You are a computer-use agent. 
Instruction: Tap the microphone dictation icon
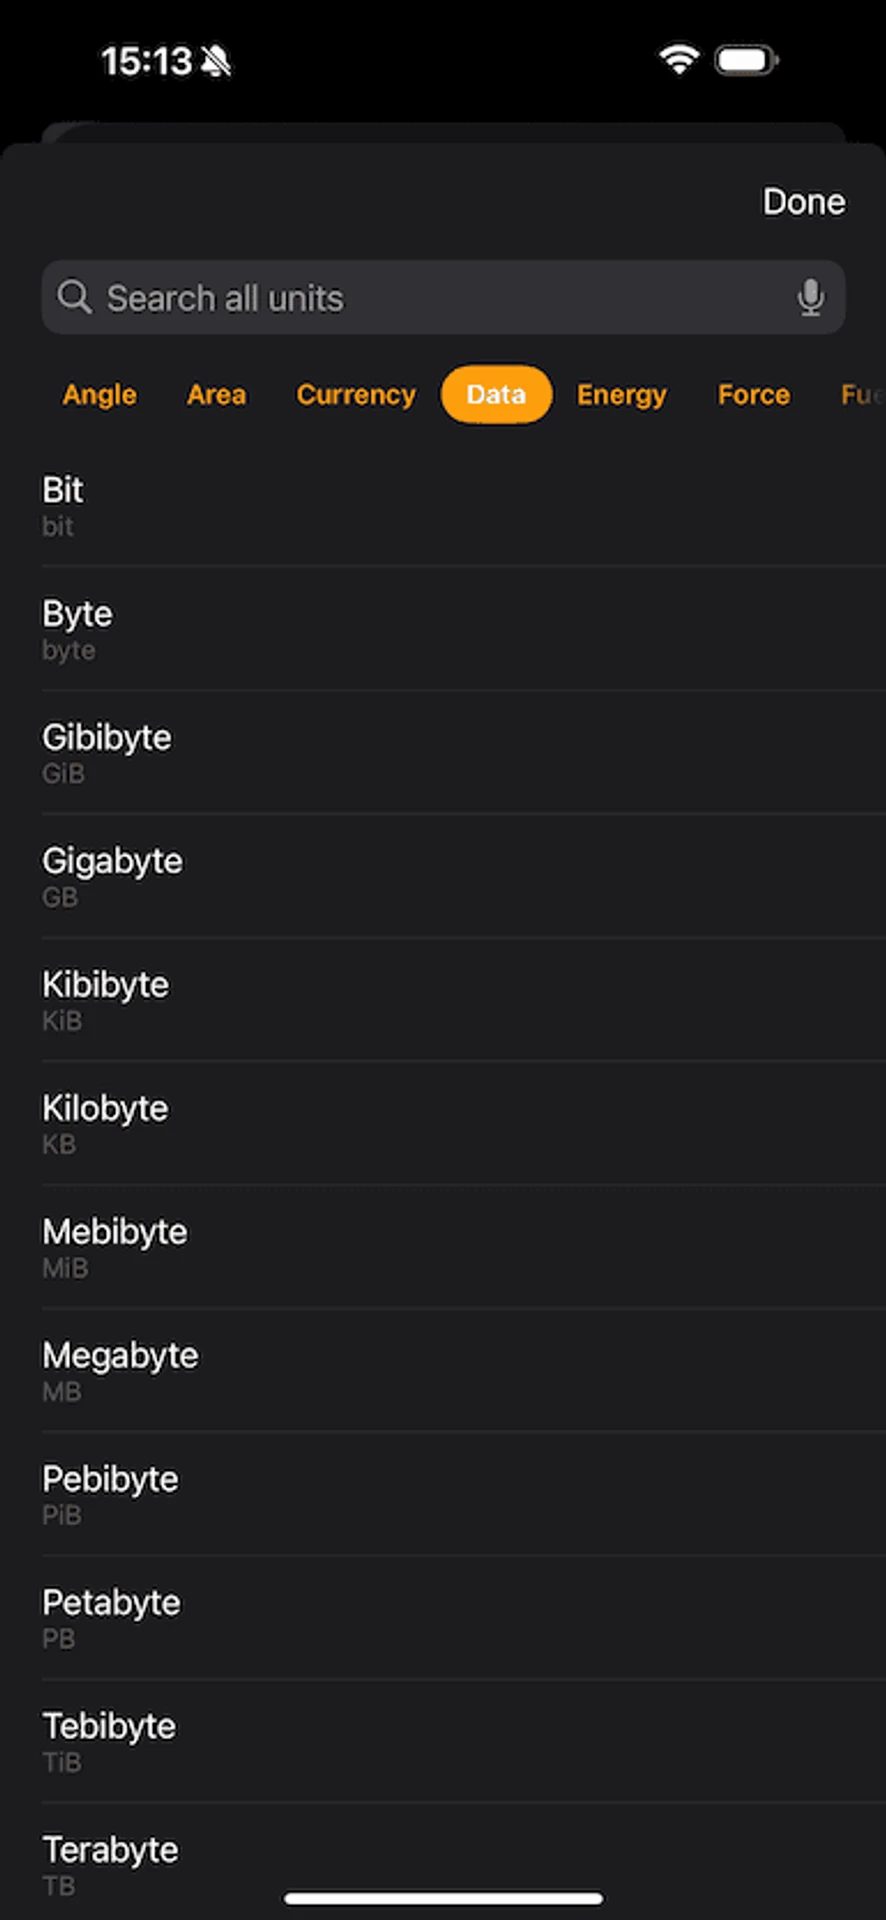pos(811,297)
